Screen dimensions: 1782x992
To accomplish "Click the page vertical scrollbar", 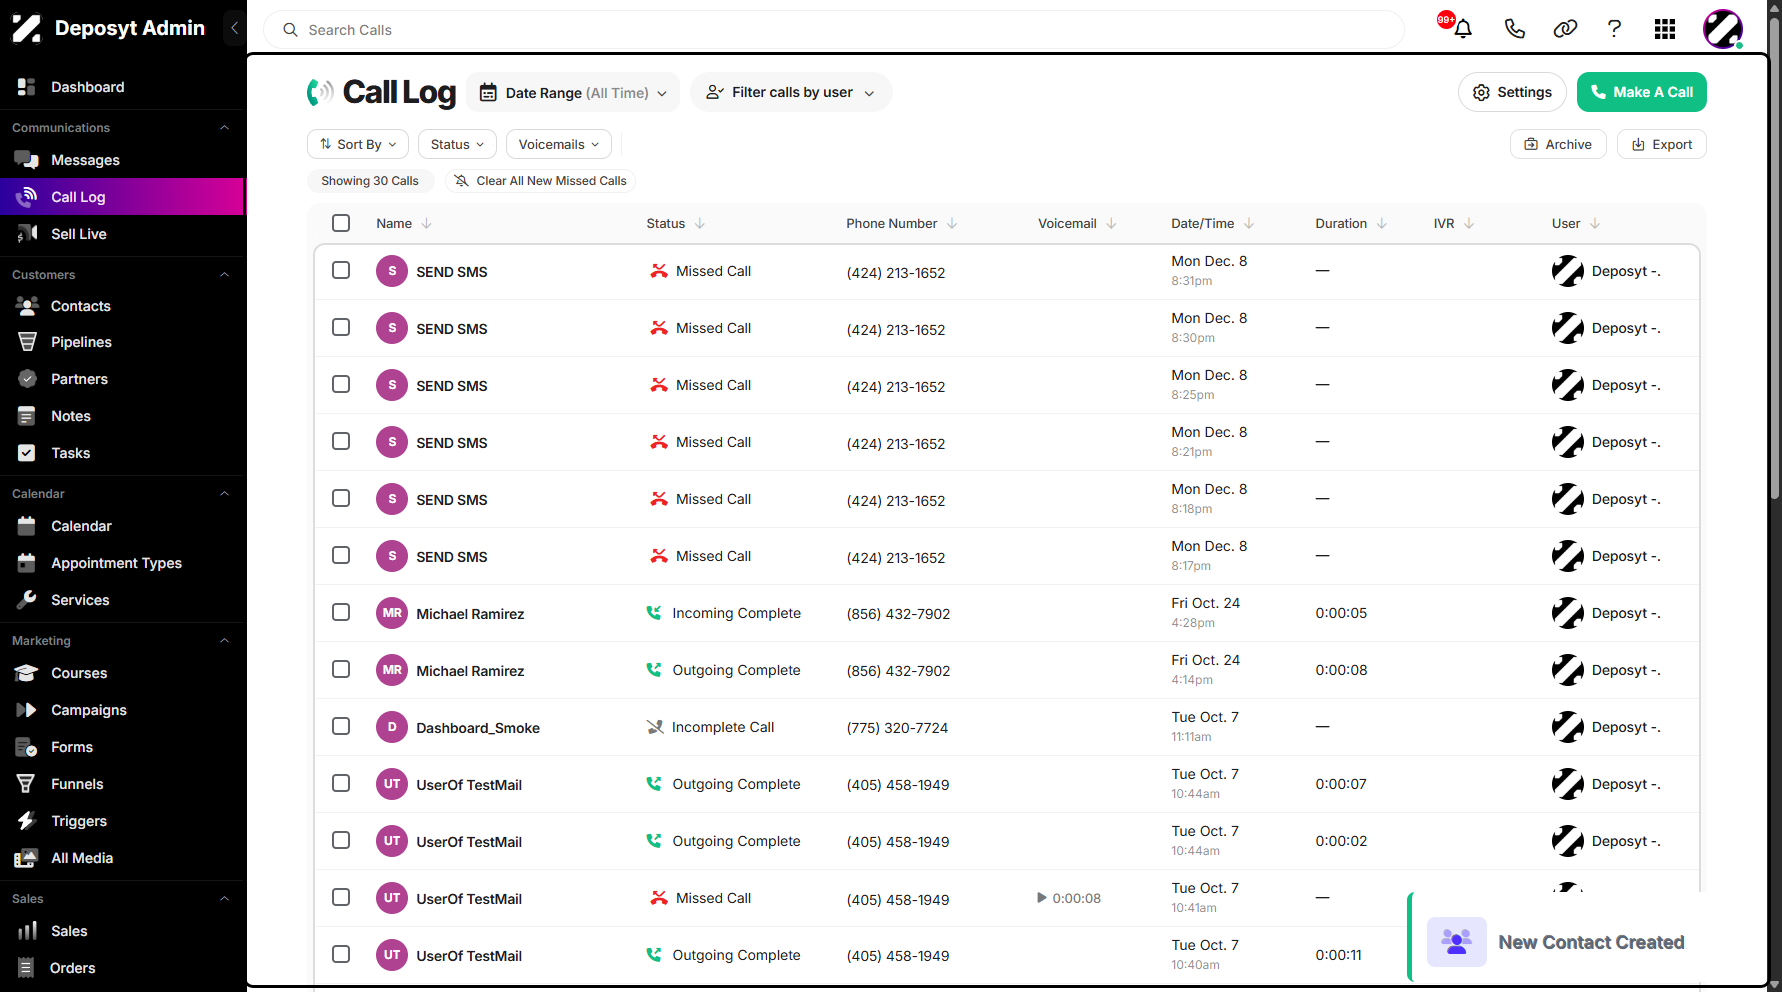I will click(x=1774, y=260).
